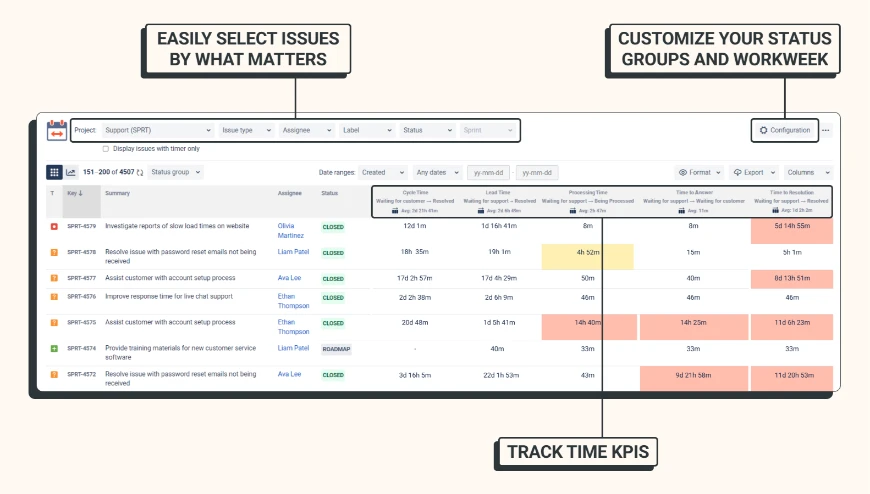
Task: Sort by Key column arrow
Action: [80, 193]
